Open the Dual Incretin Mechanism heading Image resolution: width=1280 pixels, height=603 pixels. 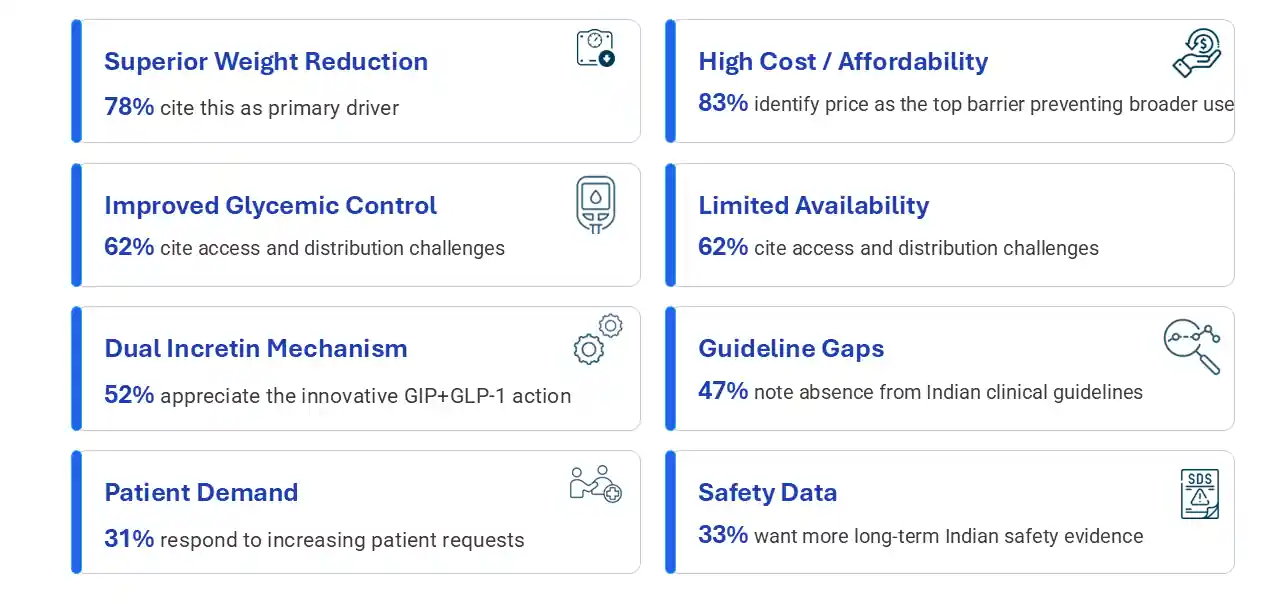[x=256, y=348]
